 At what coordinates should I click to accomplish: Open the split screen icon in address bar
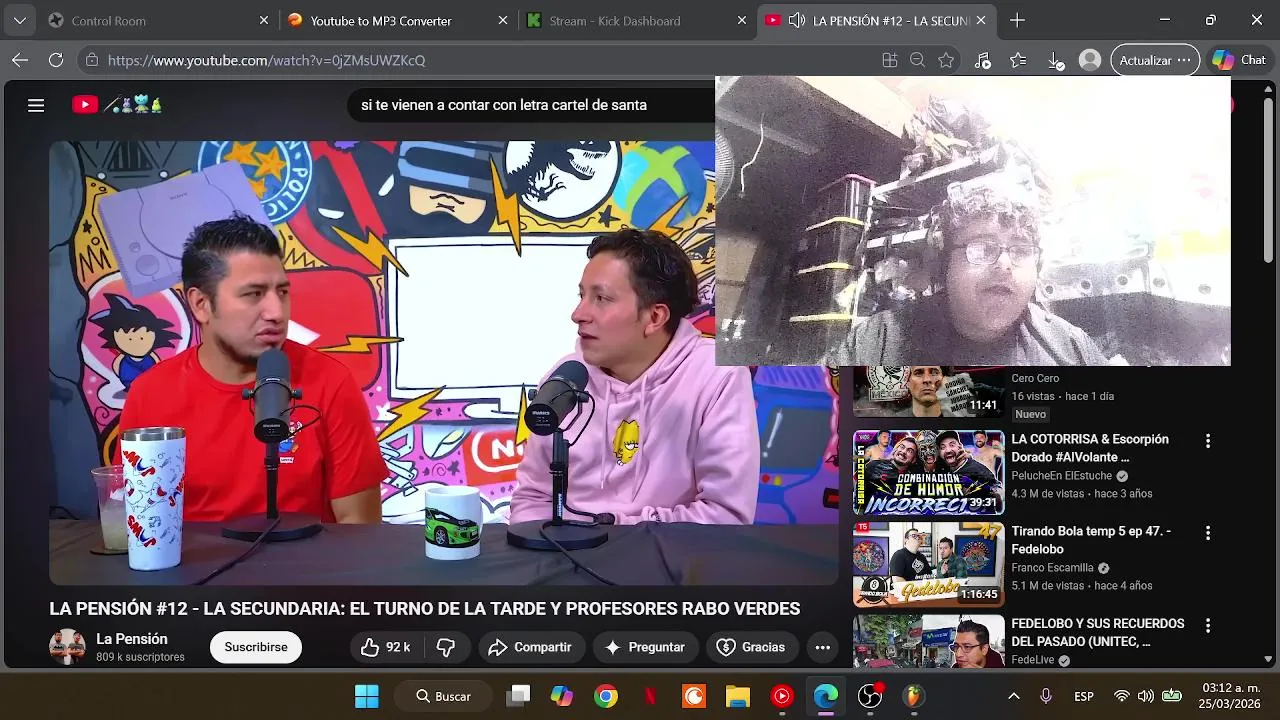889,60
